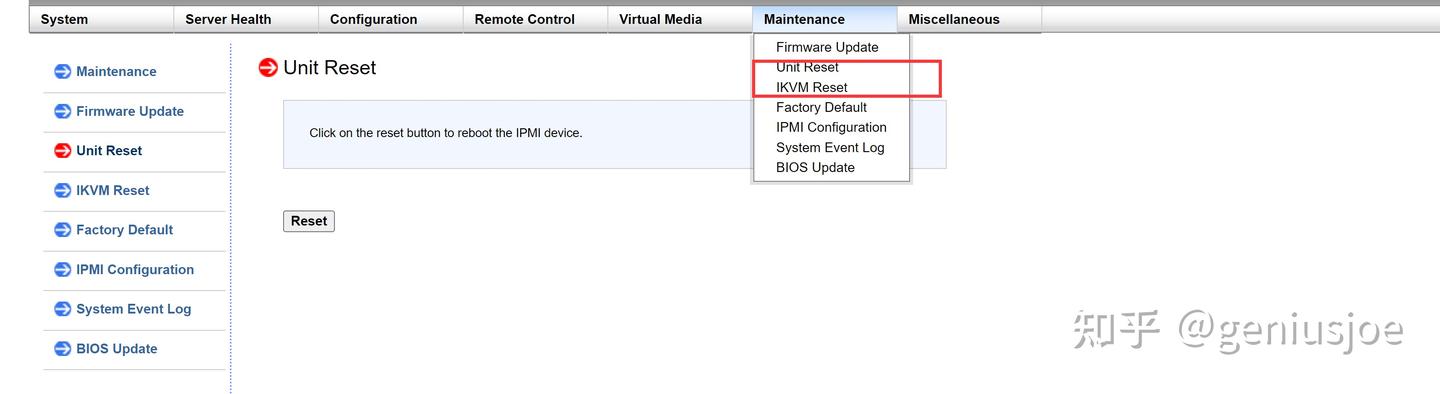Open the System Event Log sidebar link
The image size is (1440, 394).
tap(133, 309)
